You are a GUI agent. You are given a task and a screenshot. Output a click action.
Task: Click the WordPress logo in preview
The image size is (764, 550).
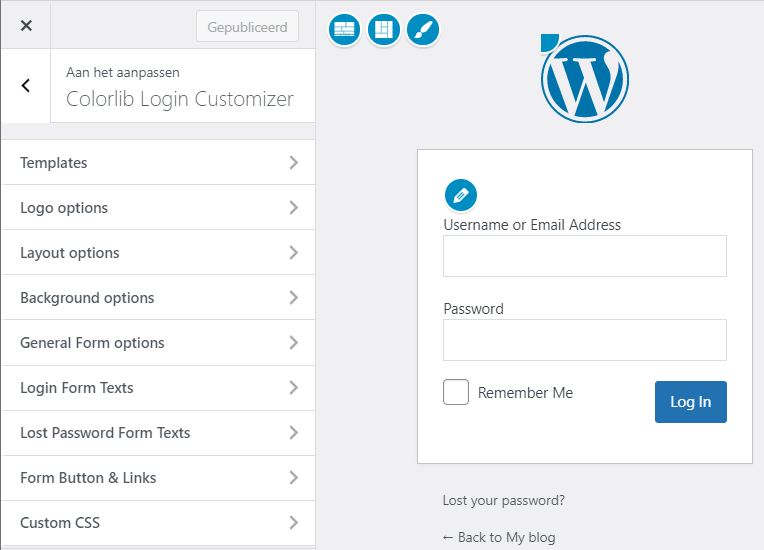[585, 78]
